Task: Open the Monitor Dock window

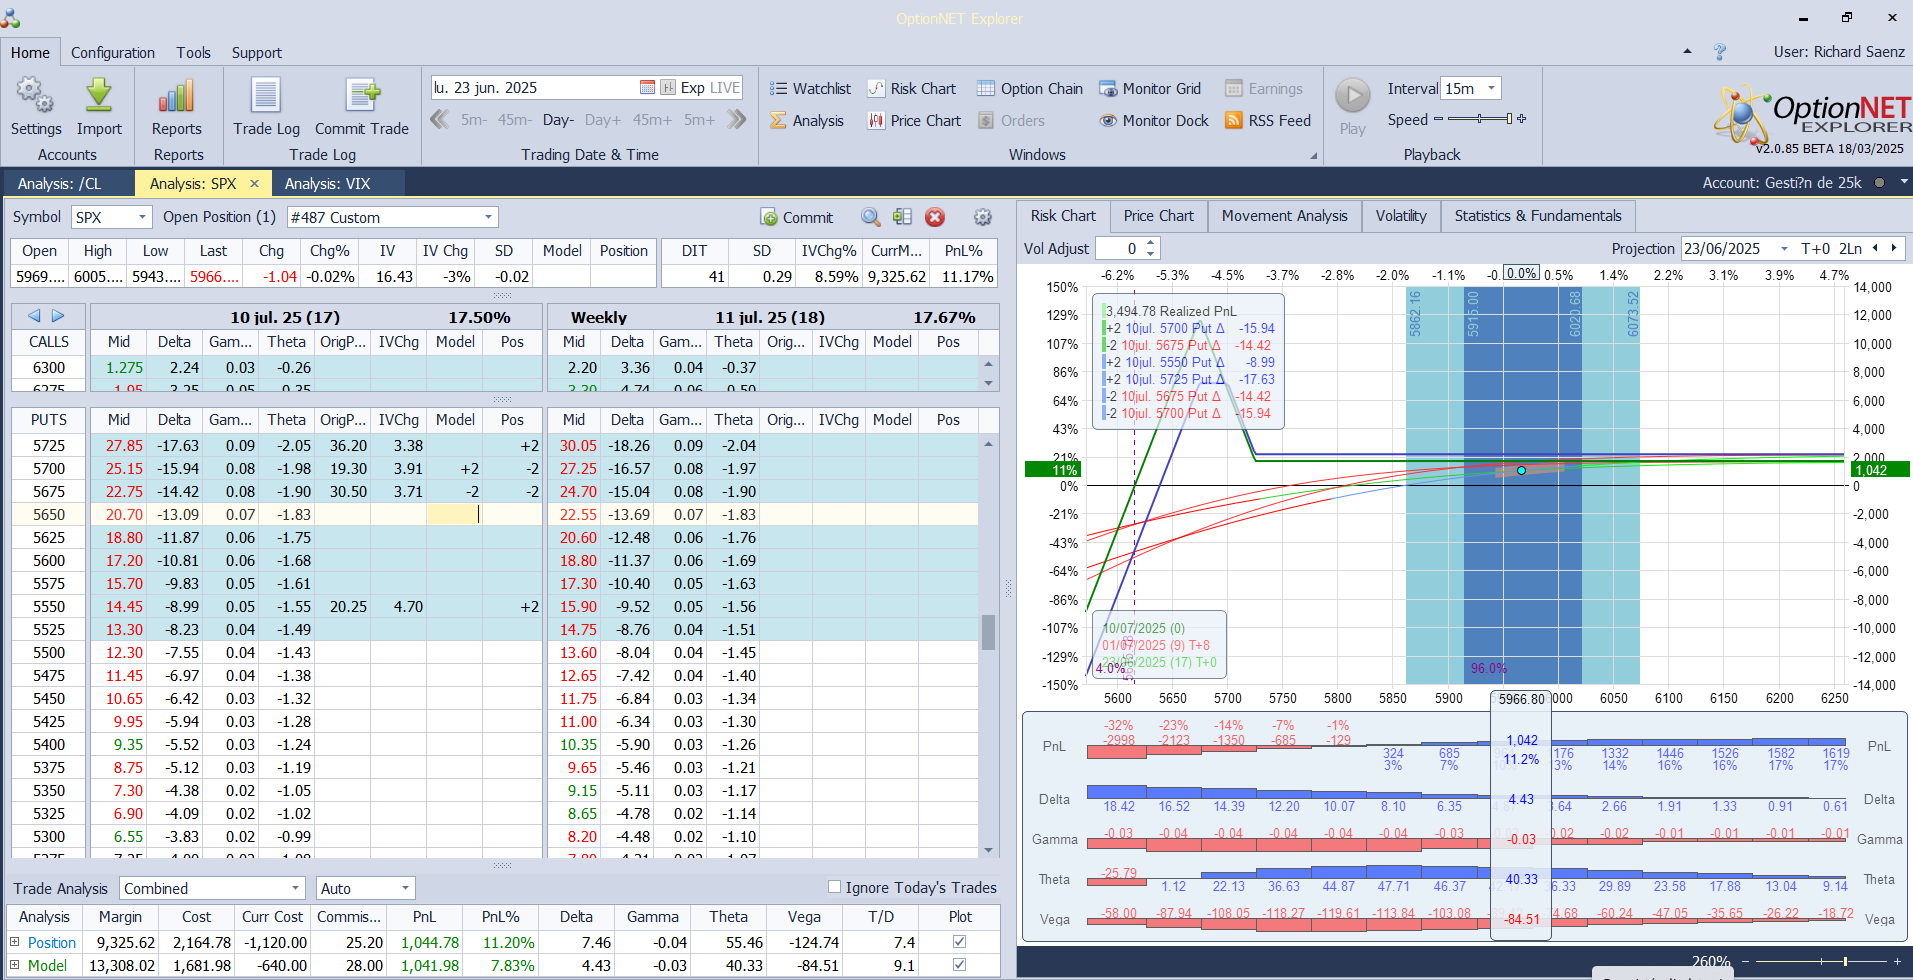Action: coord(1154,121)
